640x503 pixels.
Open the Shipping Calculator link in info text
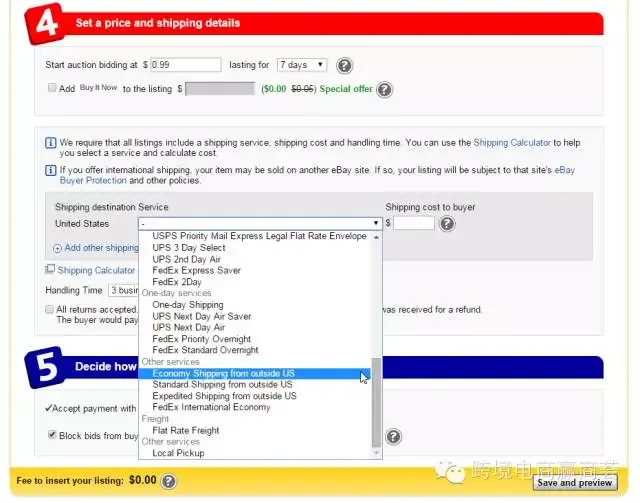click(x=512, y=142)
